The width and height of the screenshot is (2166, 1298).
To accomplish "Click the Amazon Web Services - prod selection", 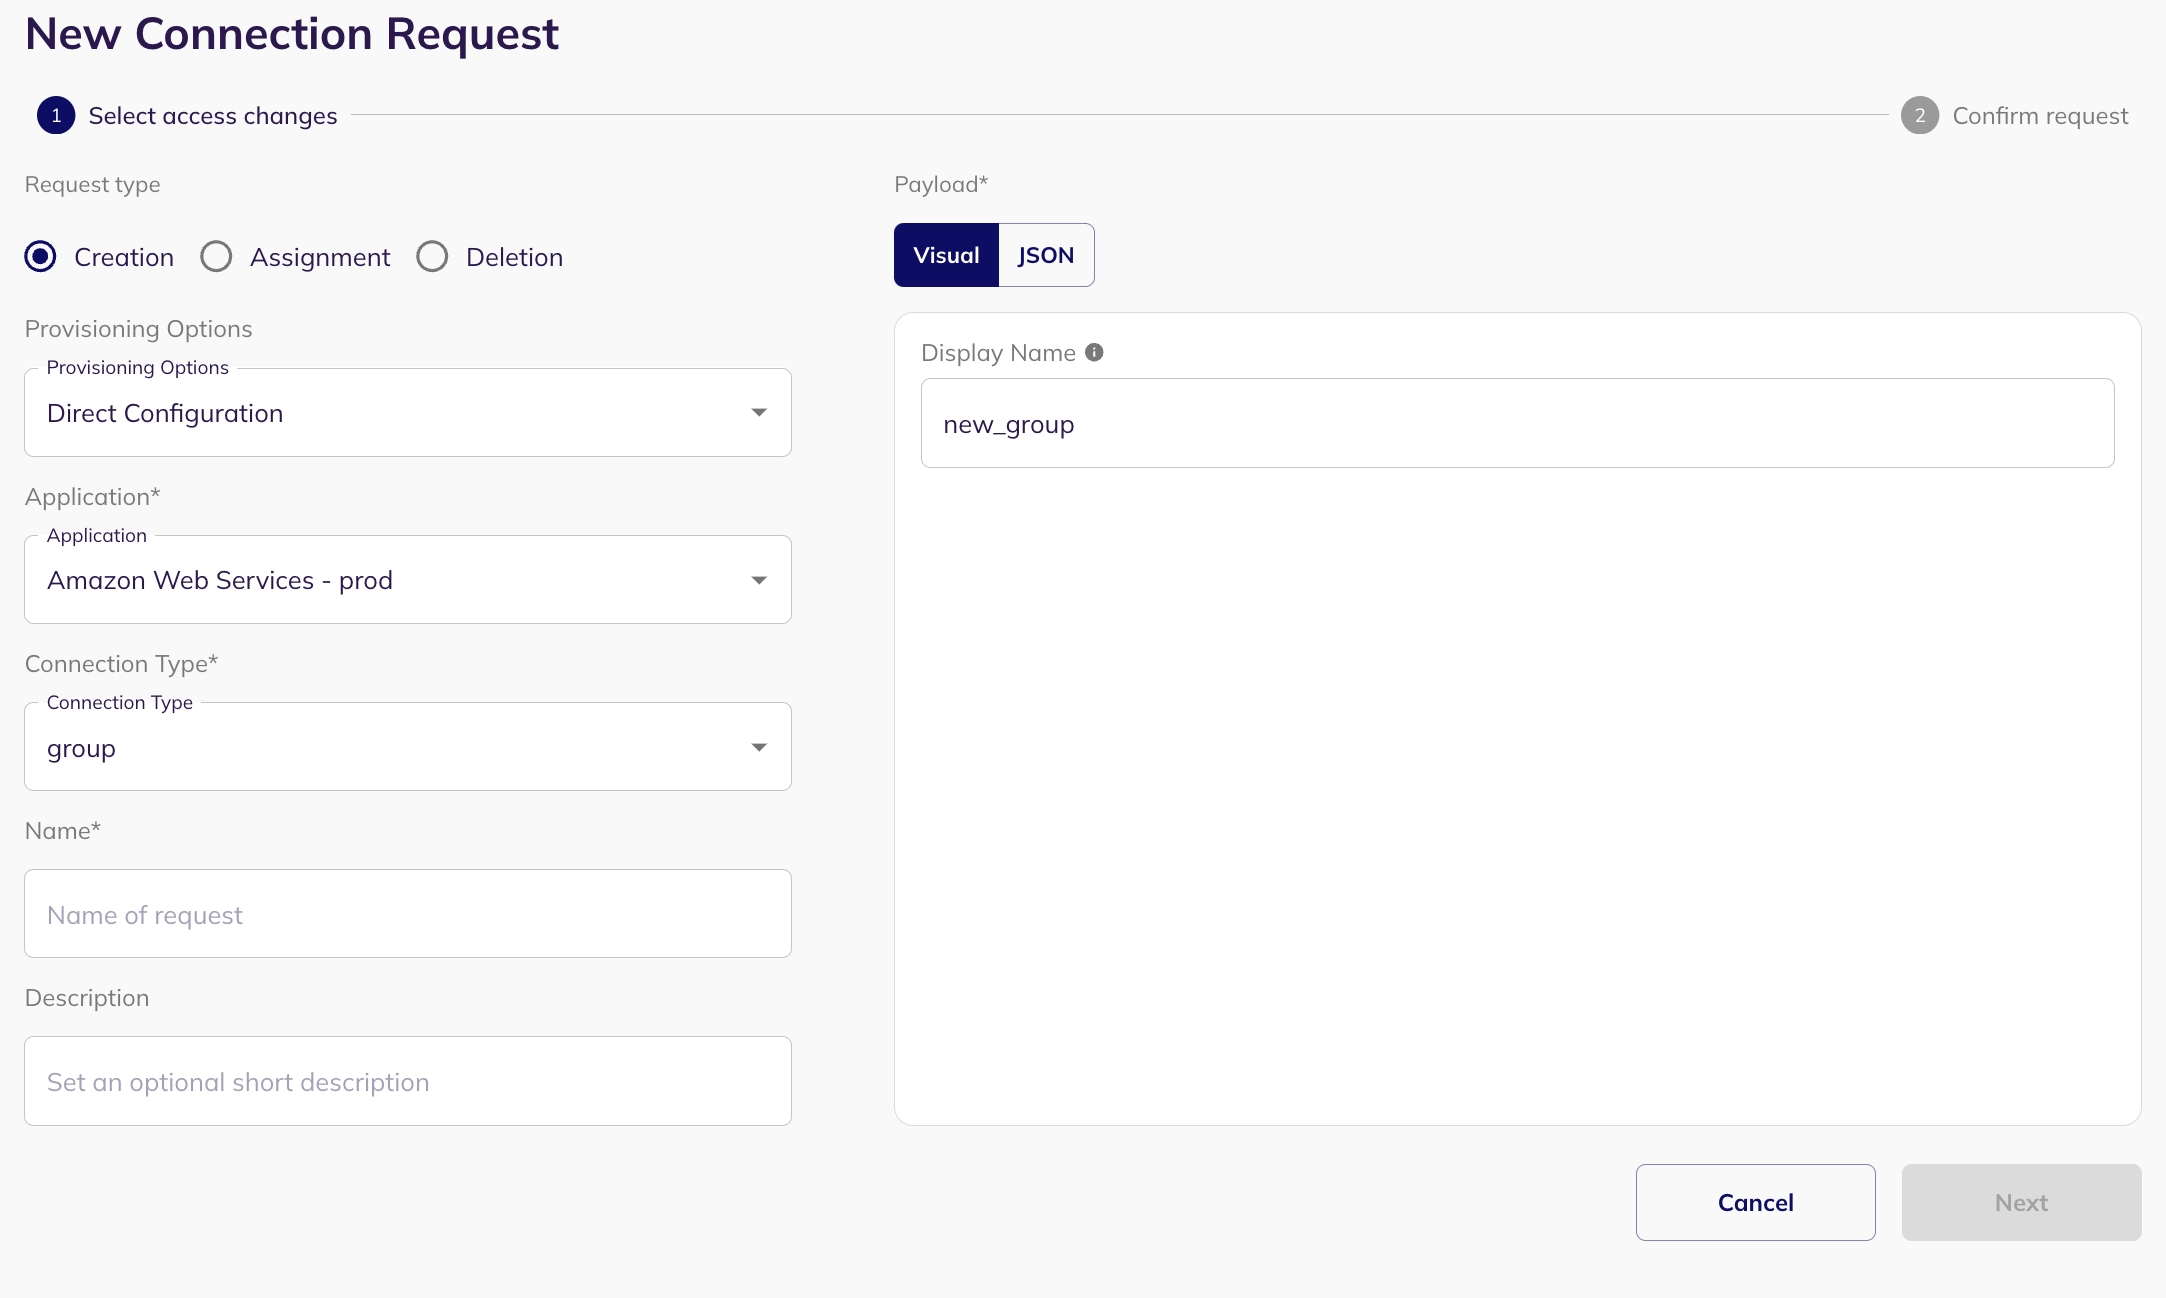I will pos(380,580).
